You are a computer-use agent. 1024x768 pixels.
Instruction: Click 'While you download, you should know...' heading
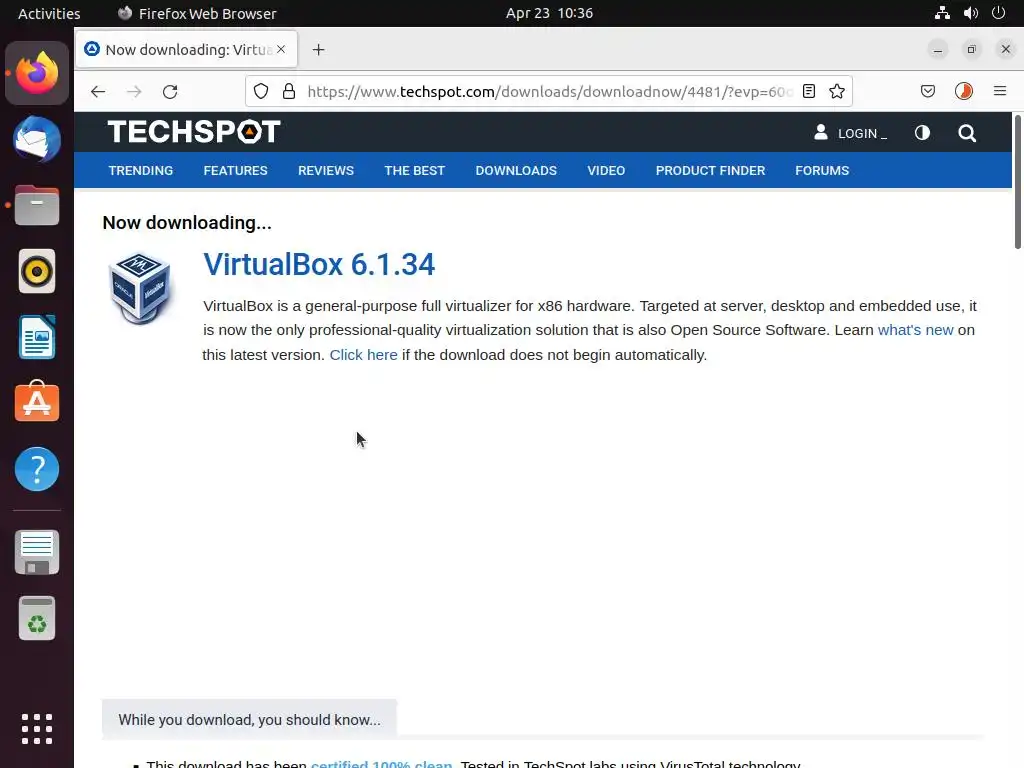[x=249, y=720]
